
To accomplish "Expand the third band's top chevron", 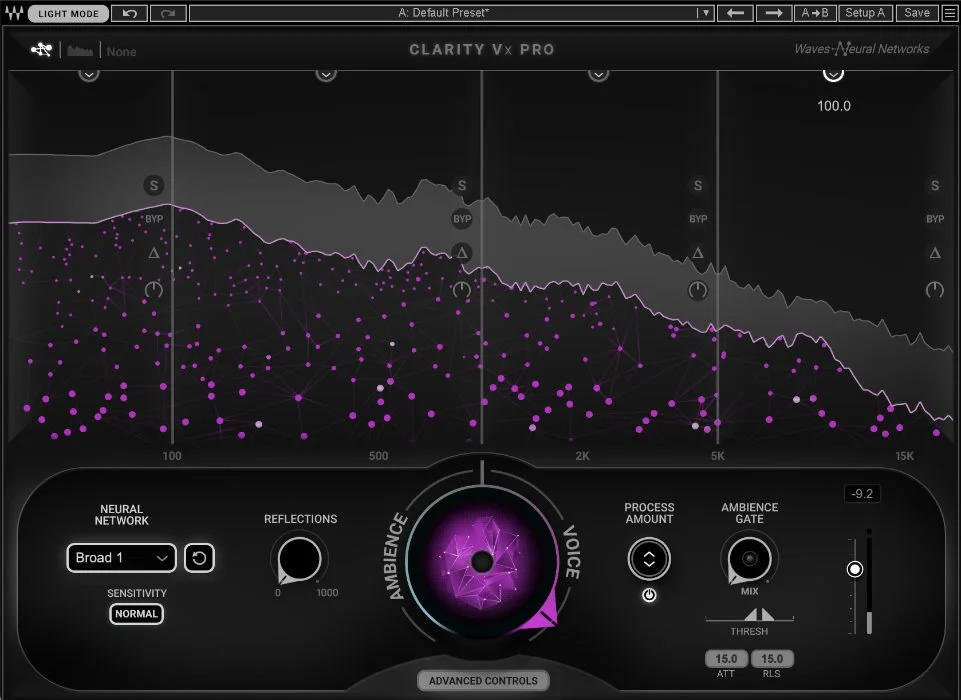I will [598, 74].
